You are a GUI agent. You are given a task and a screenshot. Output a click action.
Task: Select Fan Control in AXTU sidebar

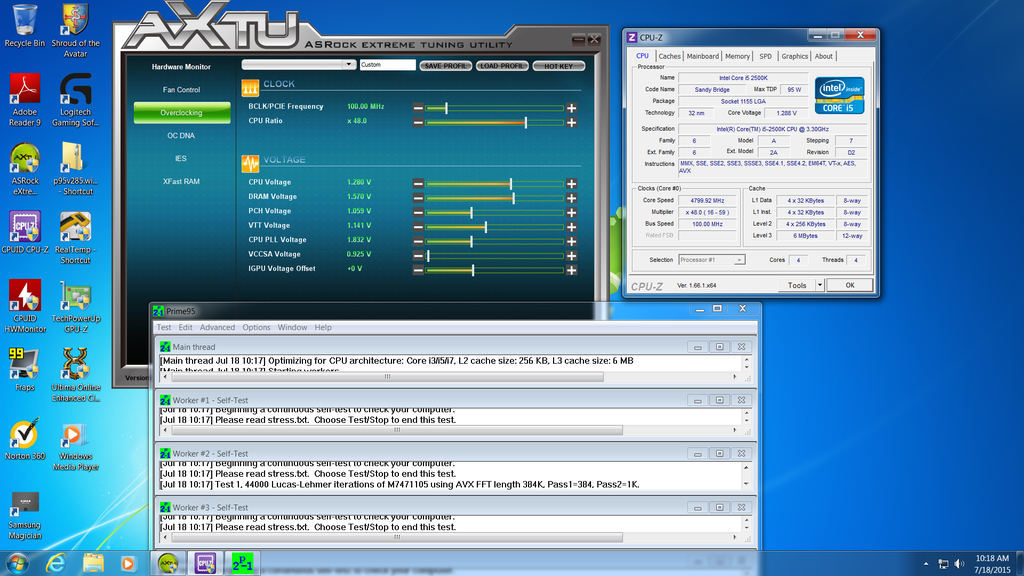tap(182, 89)
